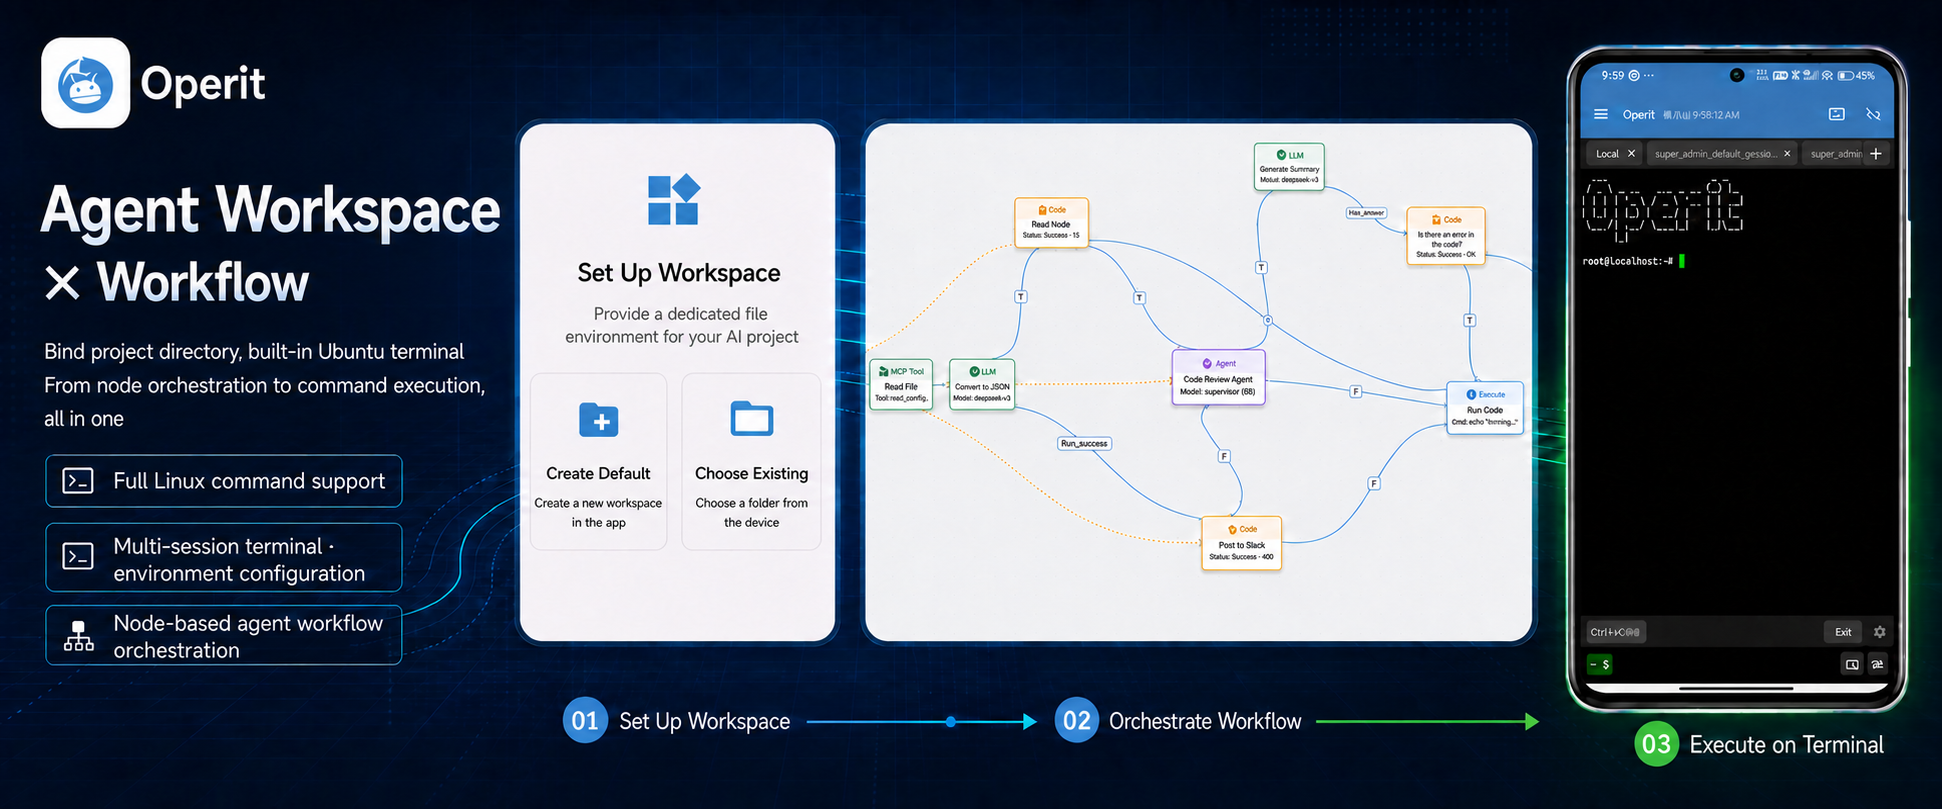The width and height of the screenshot is (1942, 809).
Task: Click the Code icon on Post to Slack node
Action: [x=1234, y=529]
